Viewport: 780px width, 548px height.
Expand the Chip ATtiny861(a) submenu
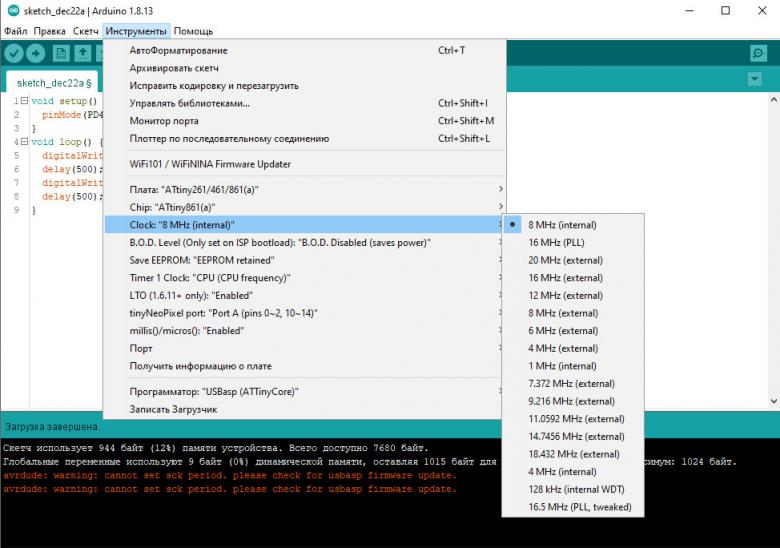304,207
